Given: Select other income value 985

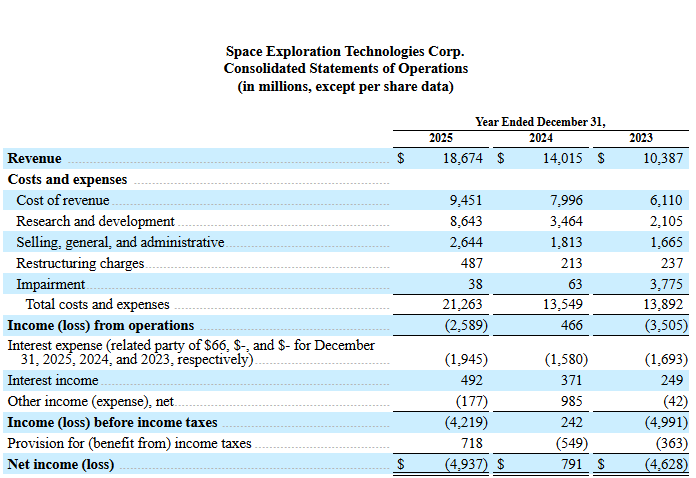Looking at the screenshot, I should click(x=571, y=401).
